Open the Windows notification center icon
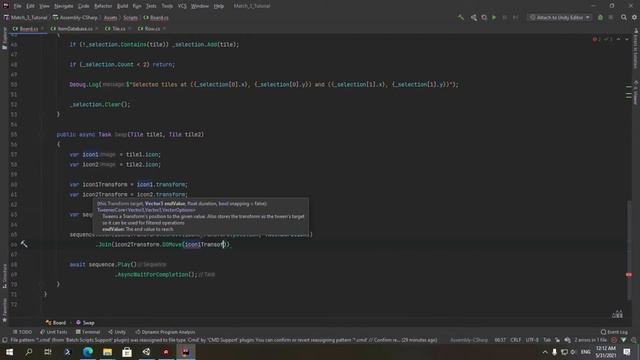This screenshot has width=640, height=360. 627,352
